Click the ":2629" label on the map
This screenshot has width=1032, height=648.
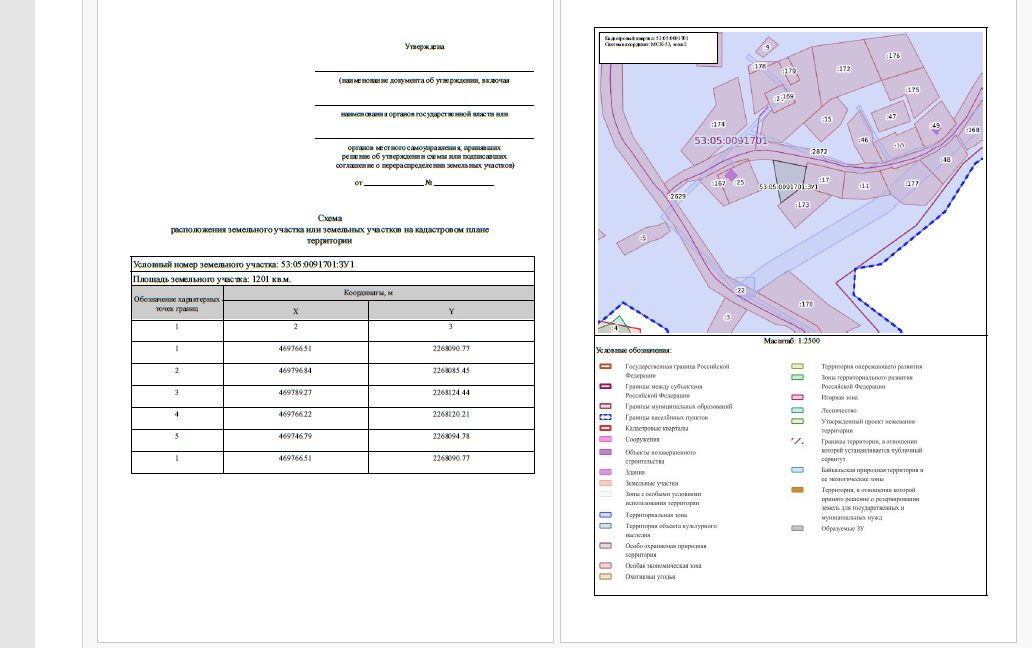[677, 196]
